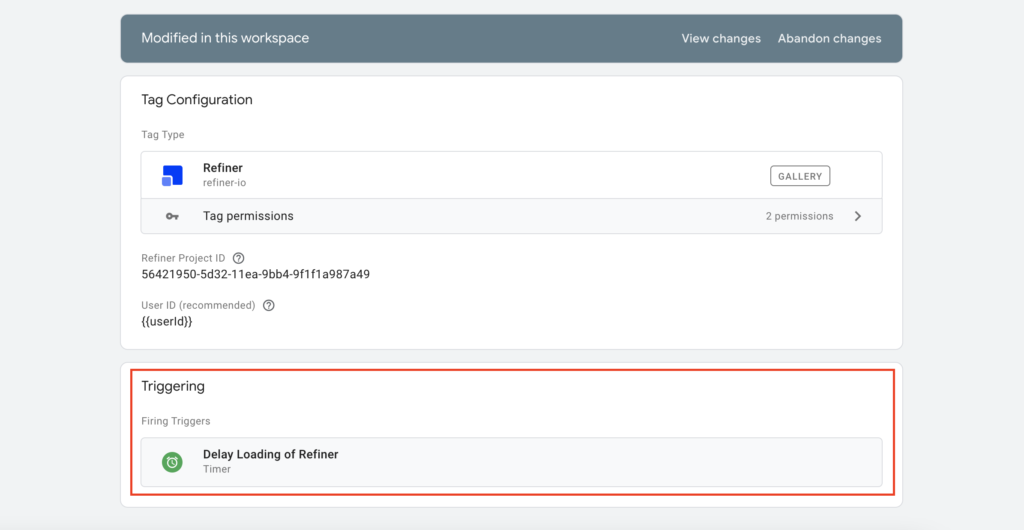Click the 2 permissions text

[799, 216]
